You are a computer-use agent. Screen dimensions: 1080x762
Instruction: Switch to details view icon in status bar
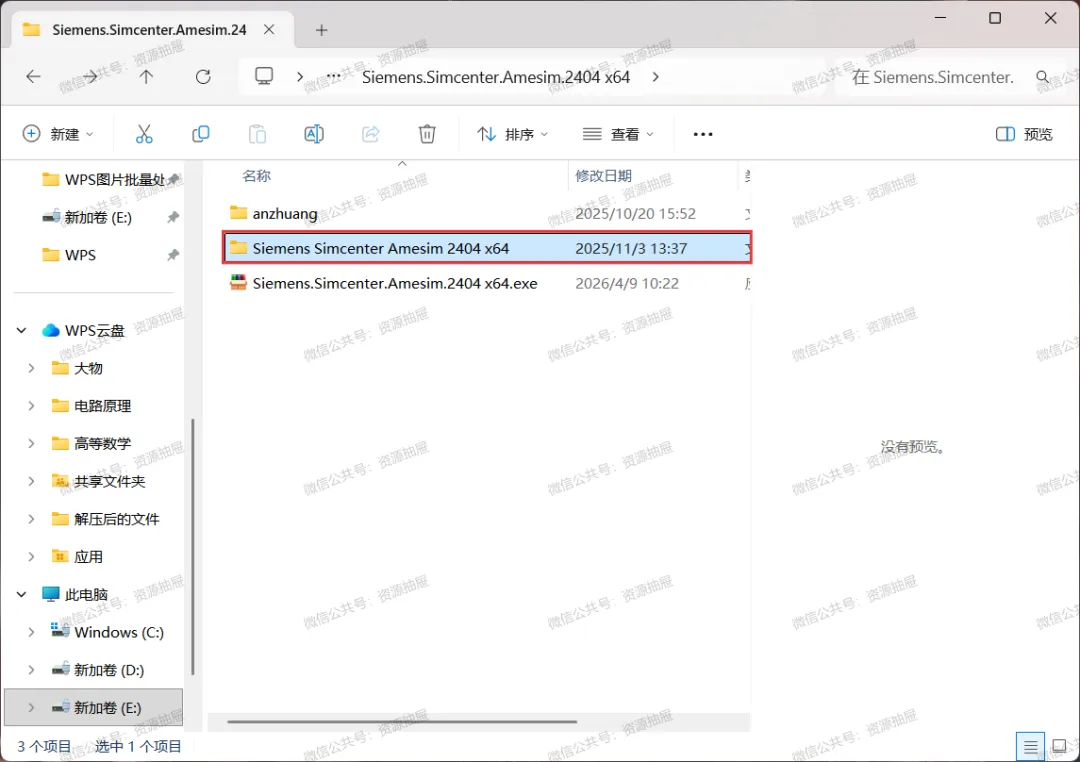(x=1030, y=746)
